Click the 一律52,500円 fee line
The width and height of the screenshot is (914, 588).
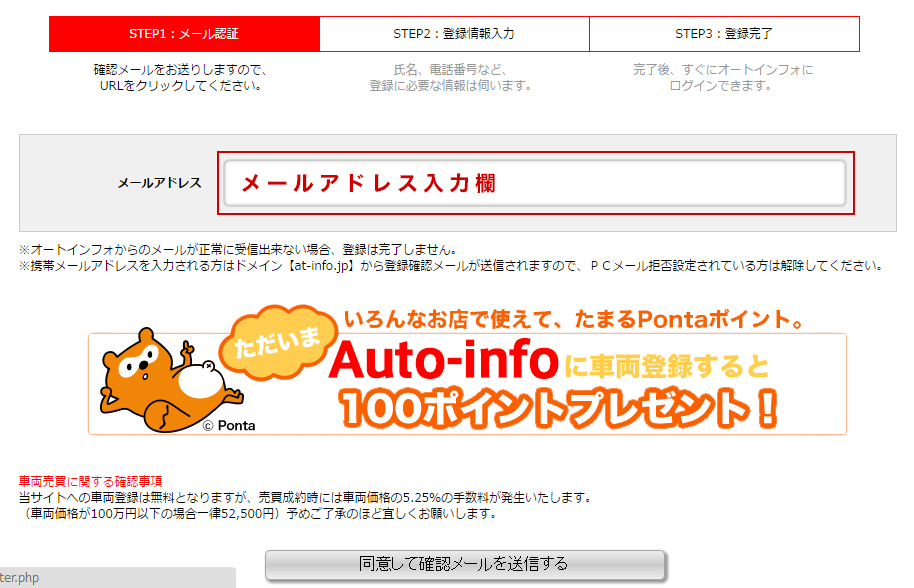(258, 513)
